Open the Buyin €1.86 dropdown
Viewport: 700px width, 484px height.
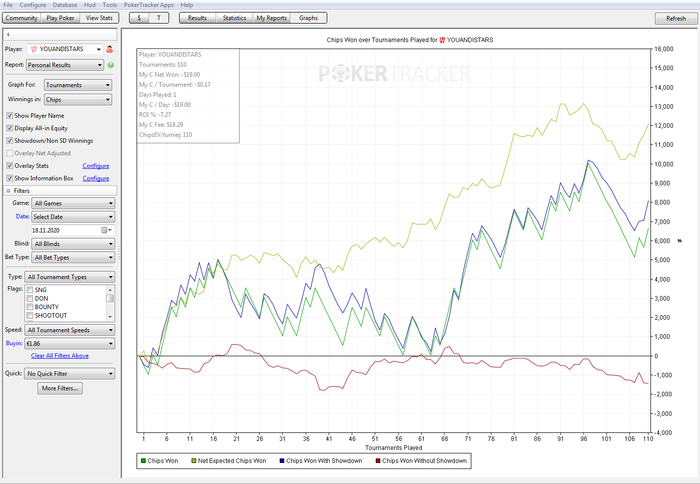coord(70,343)
